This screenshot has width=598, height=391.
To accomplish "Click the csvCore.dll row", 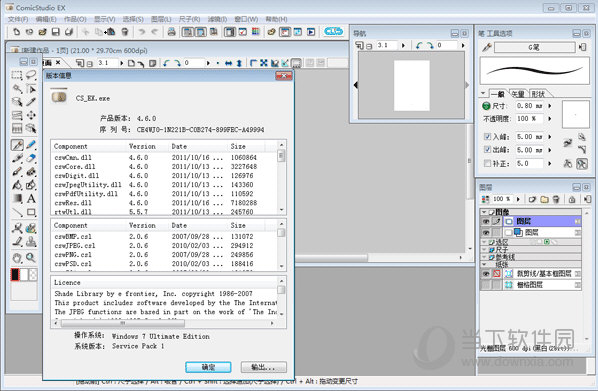I will pos(165,167).
